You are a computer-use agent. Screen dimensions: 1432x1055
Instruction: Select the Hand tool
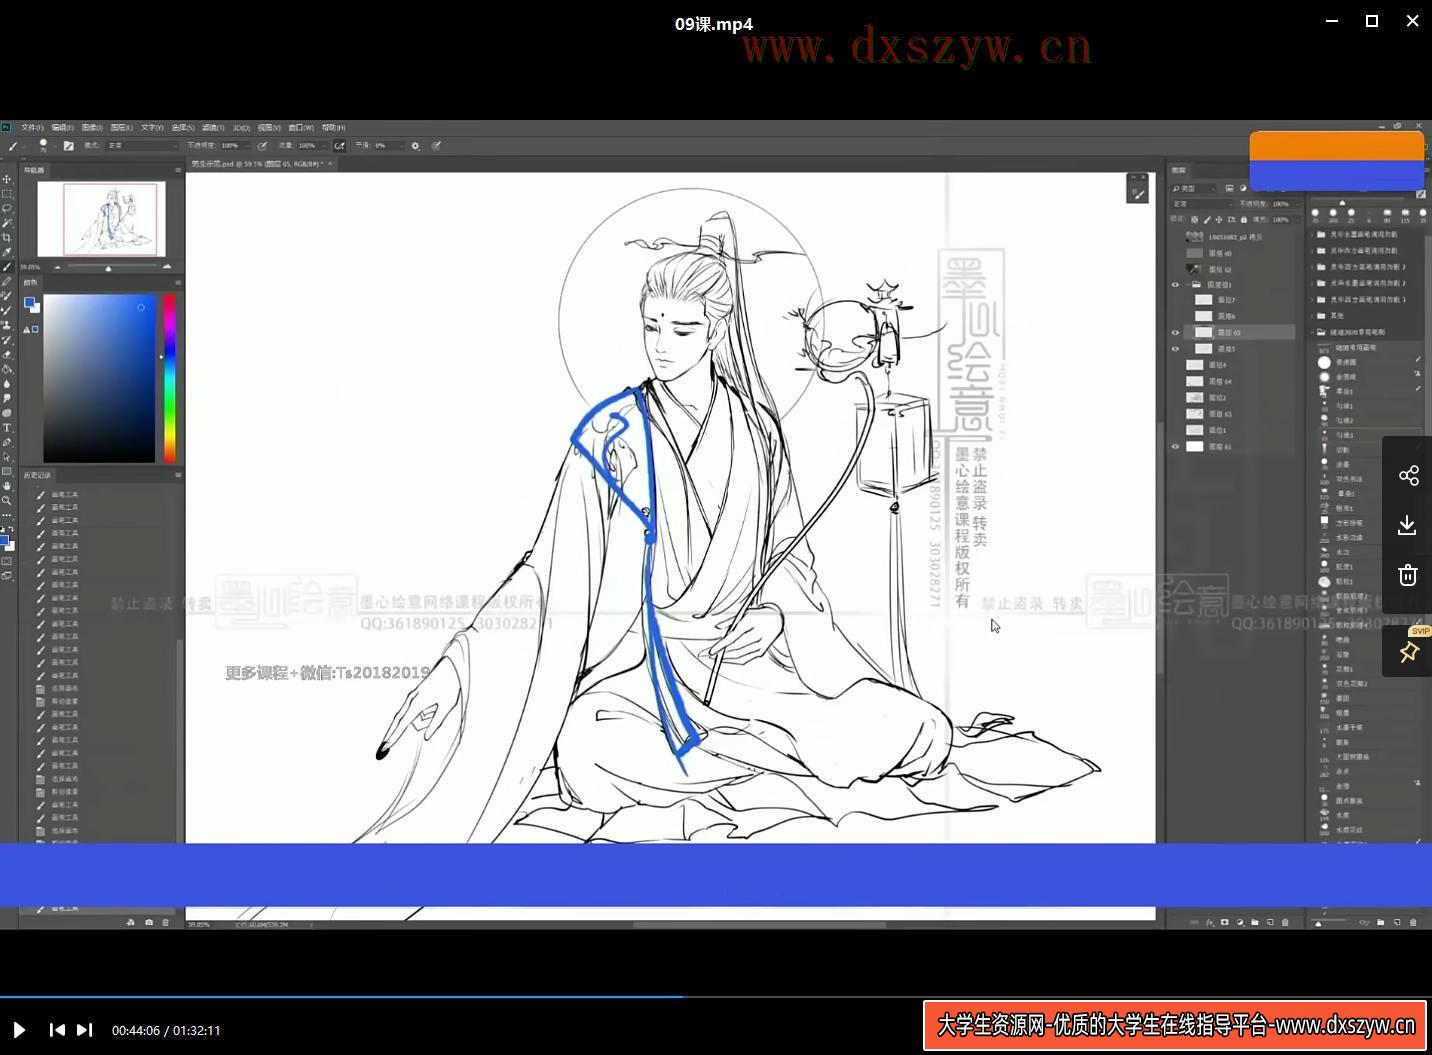(x=7, y=486)
